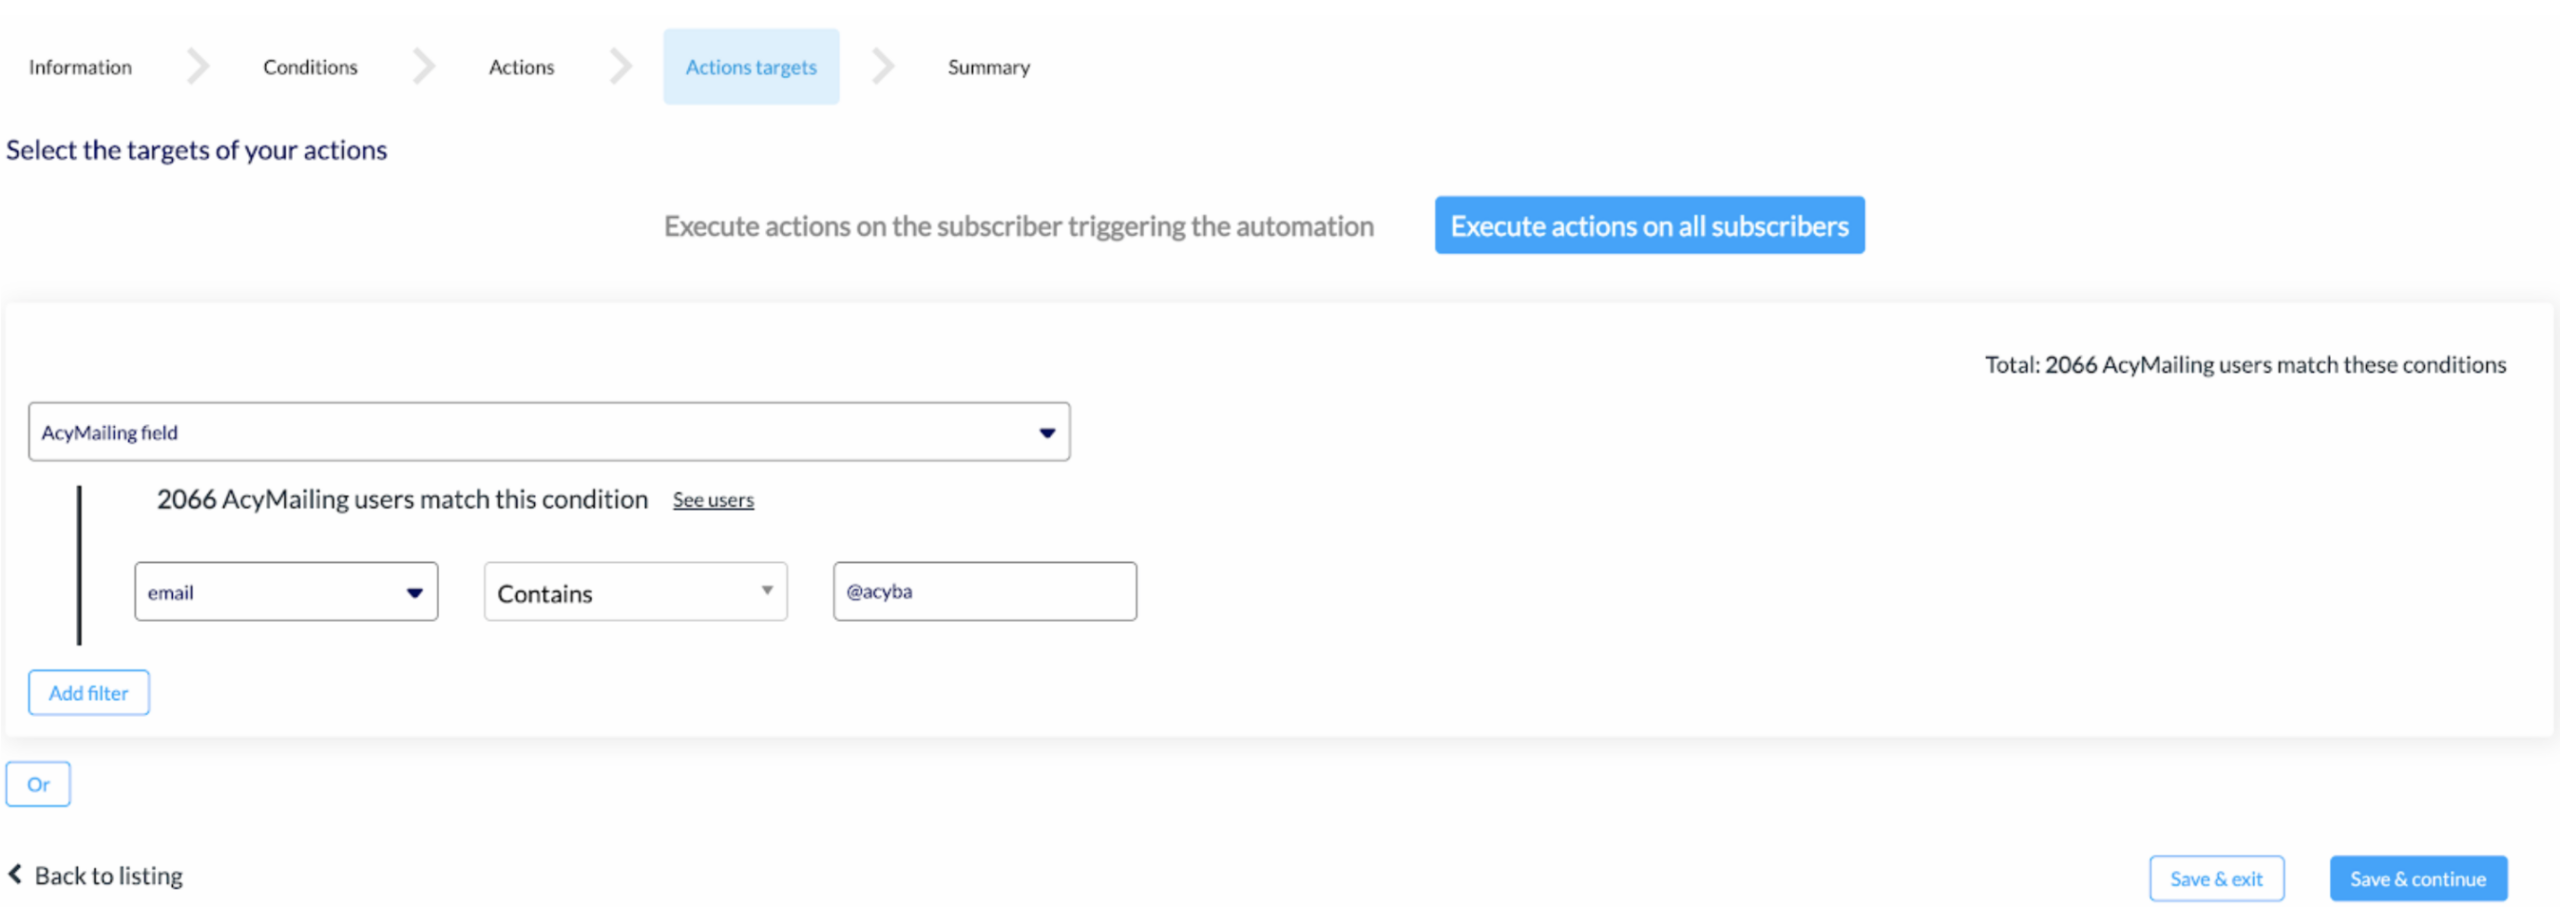Open the Actions step tab
This screenshot has width=2560, height=907.
tap(521, 67)
